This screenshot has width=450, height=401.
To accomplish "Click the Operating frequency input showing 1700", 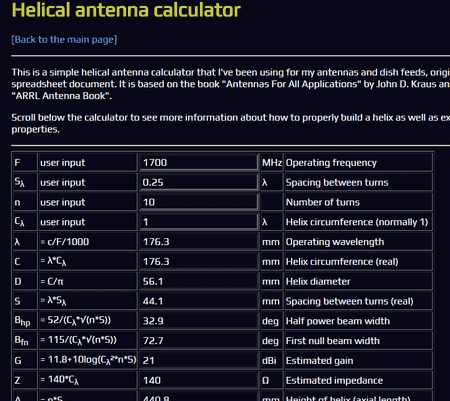I will click(199, 162).
